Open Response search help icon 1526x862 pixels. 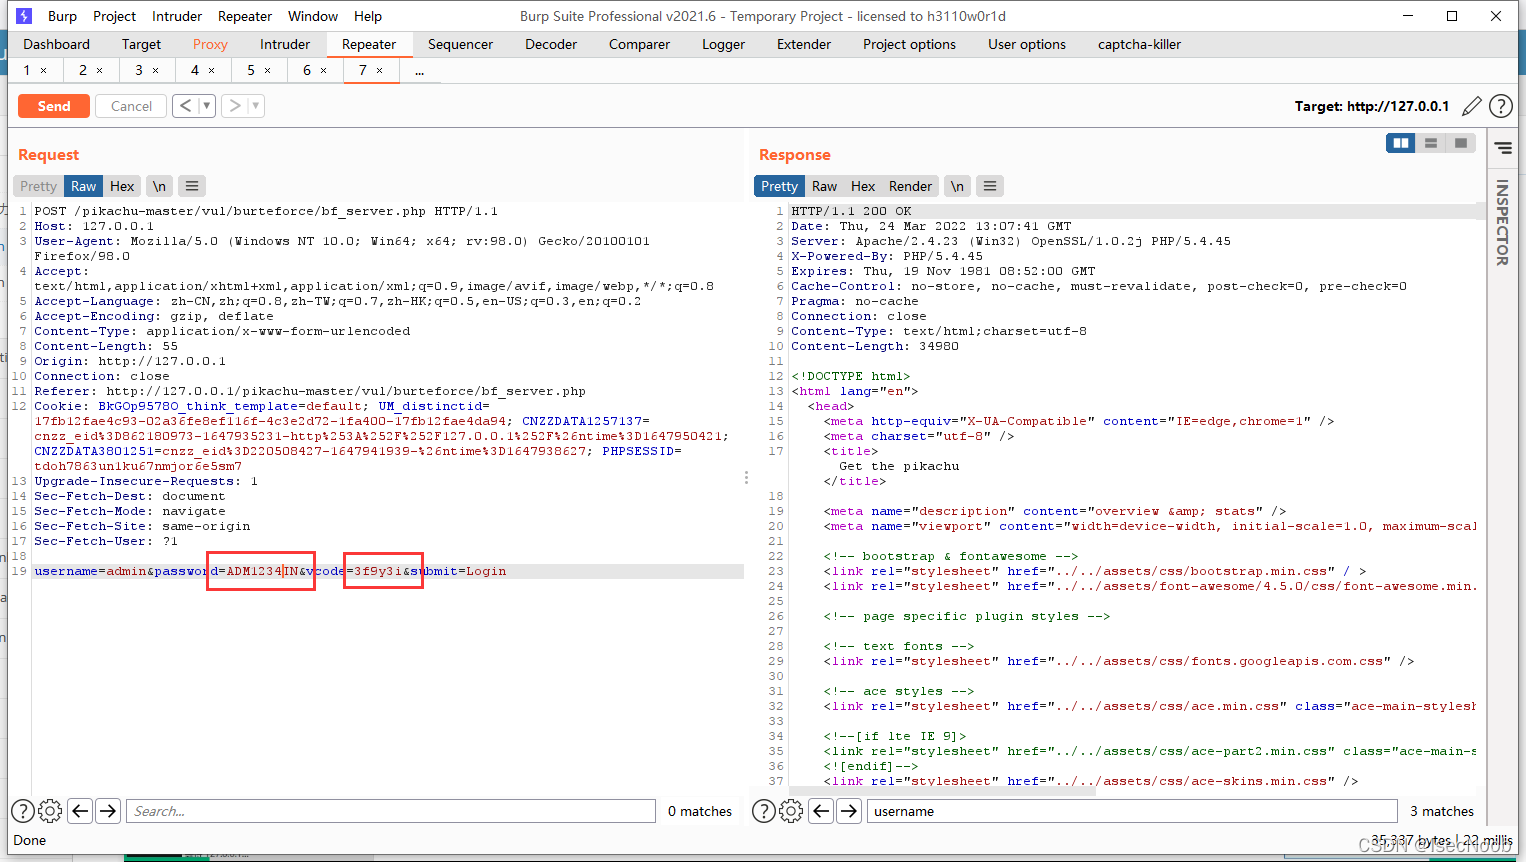click(763, 811)
